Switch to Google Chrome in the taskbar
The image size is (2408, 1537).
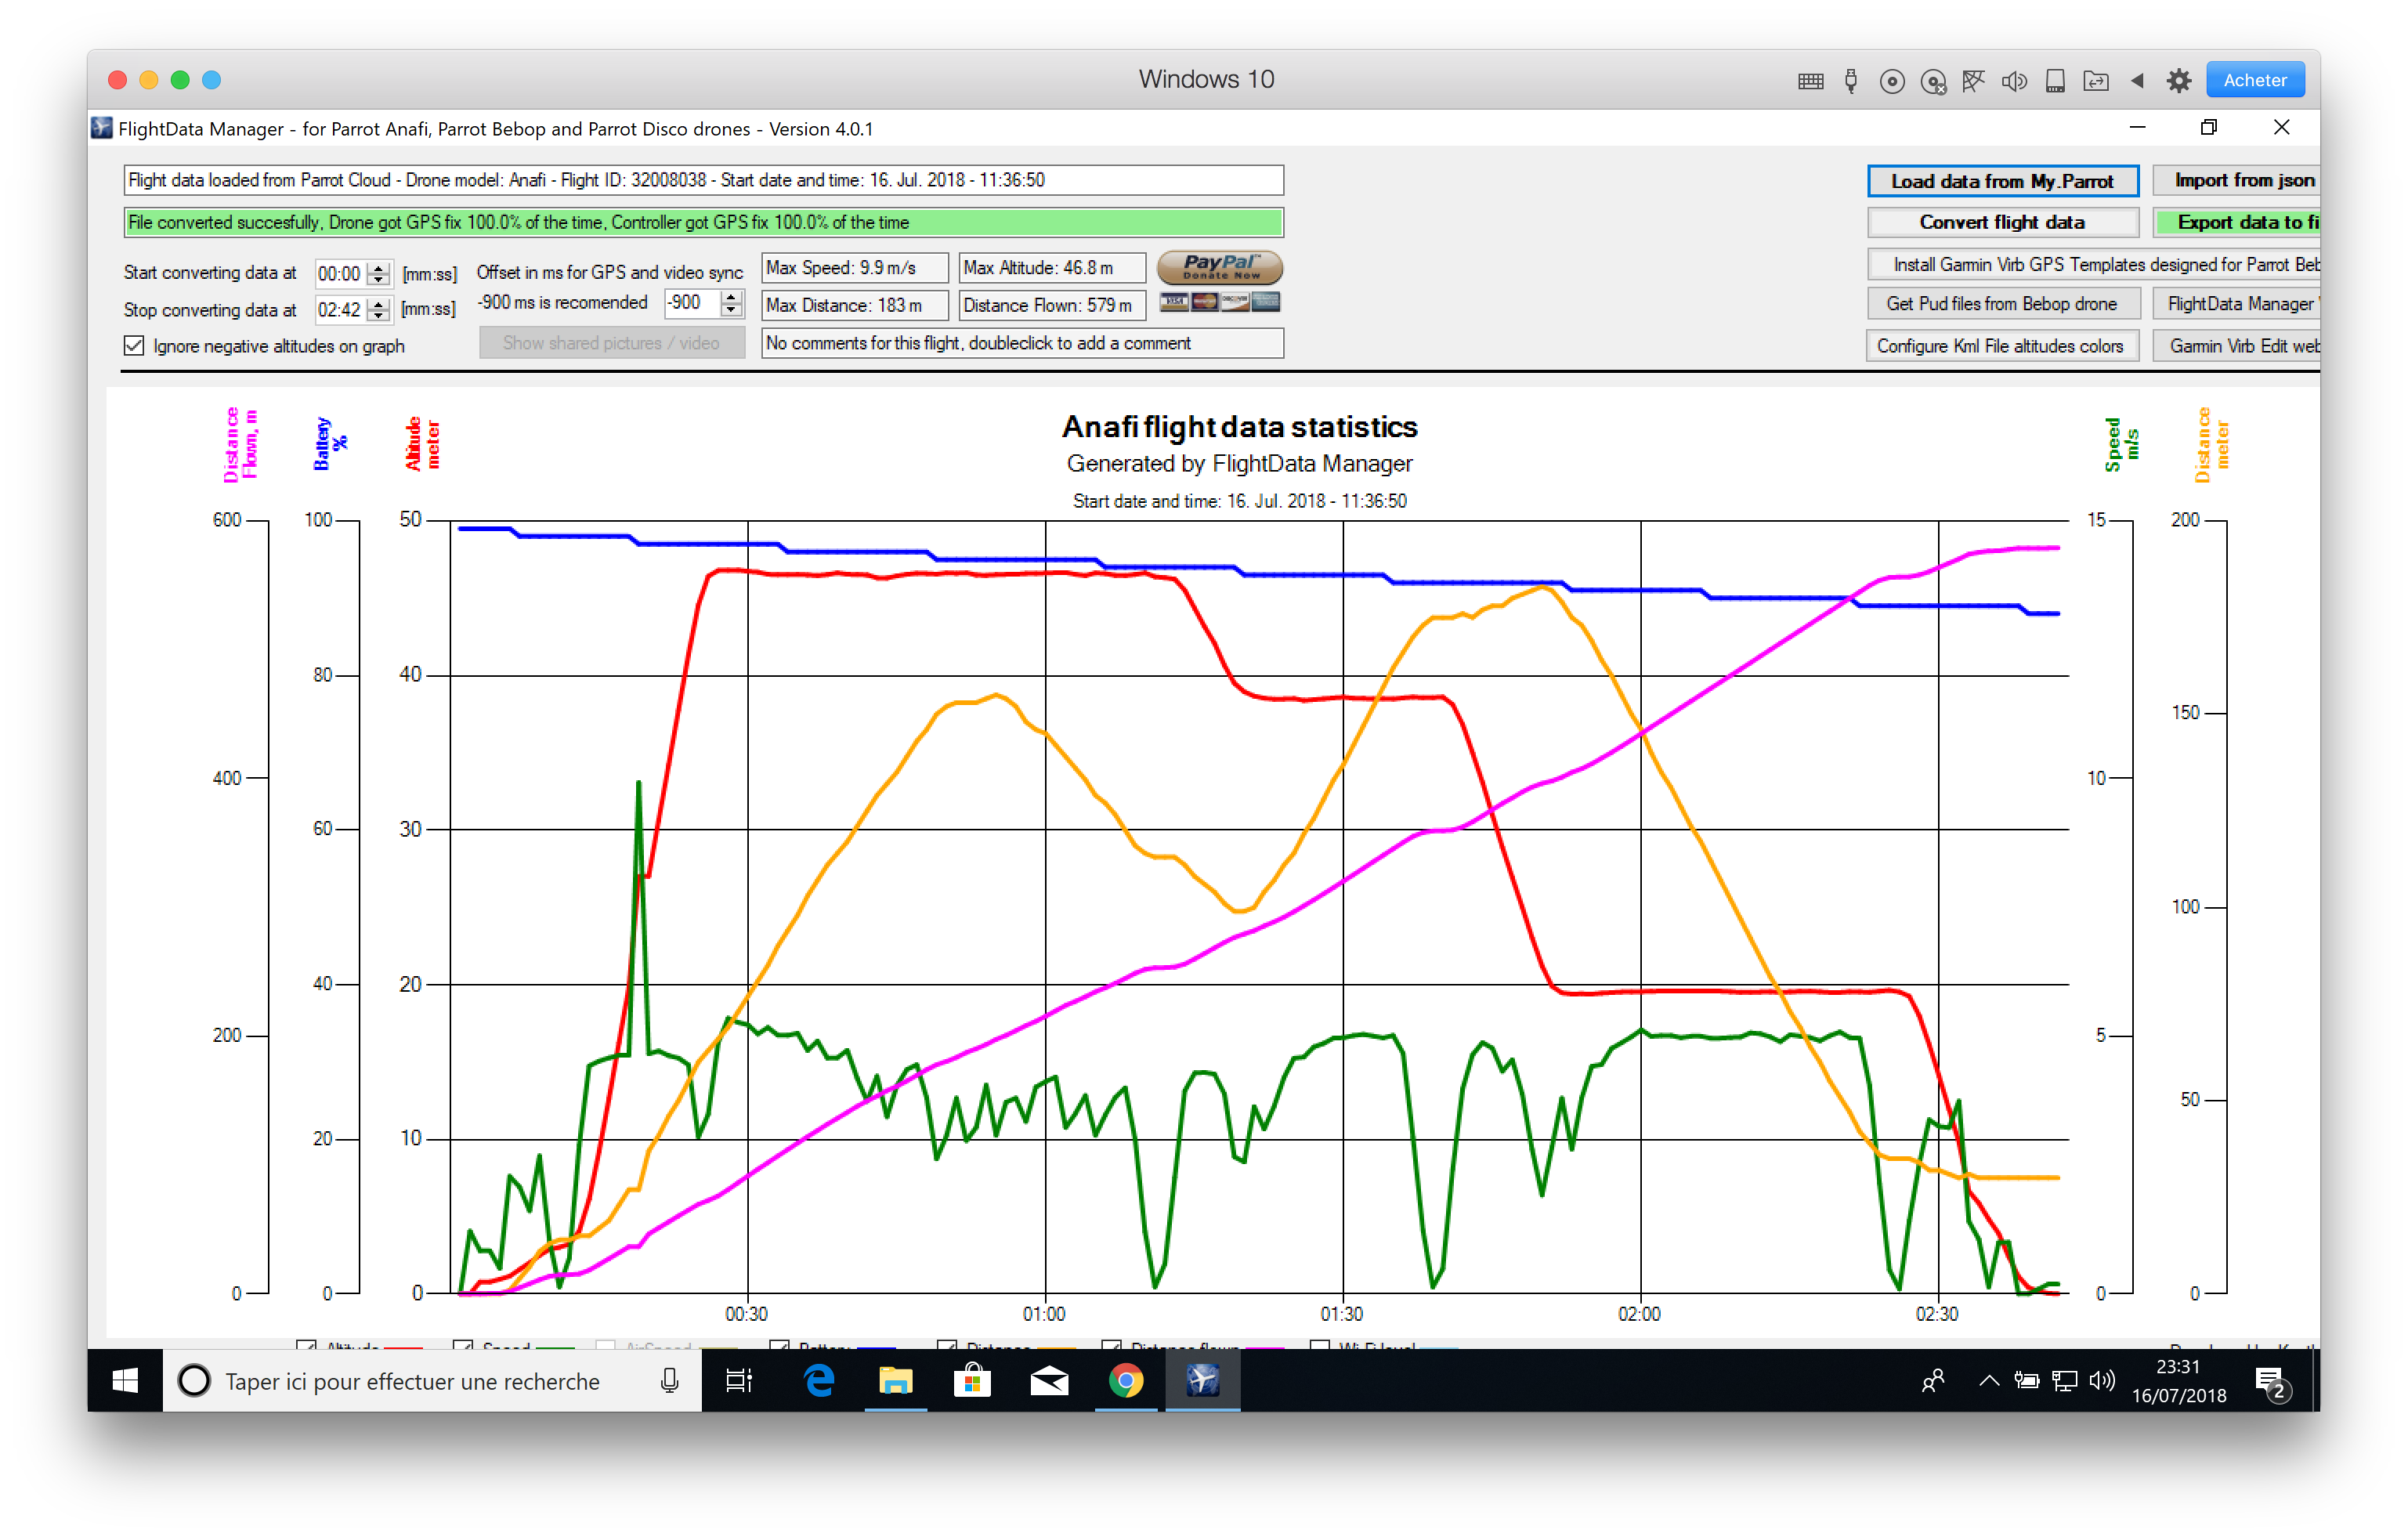pos(1126,1381)
